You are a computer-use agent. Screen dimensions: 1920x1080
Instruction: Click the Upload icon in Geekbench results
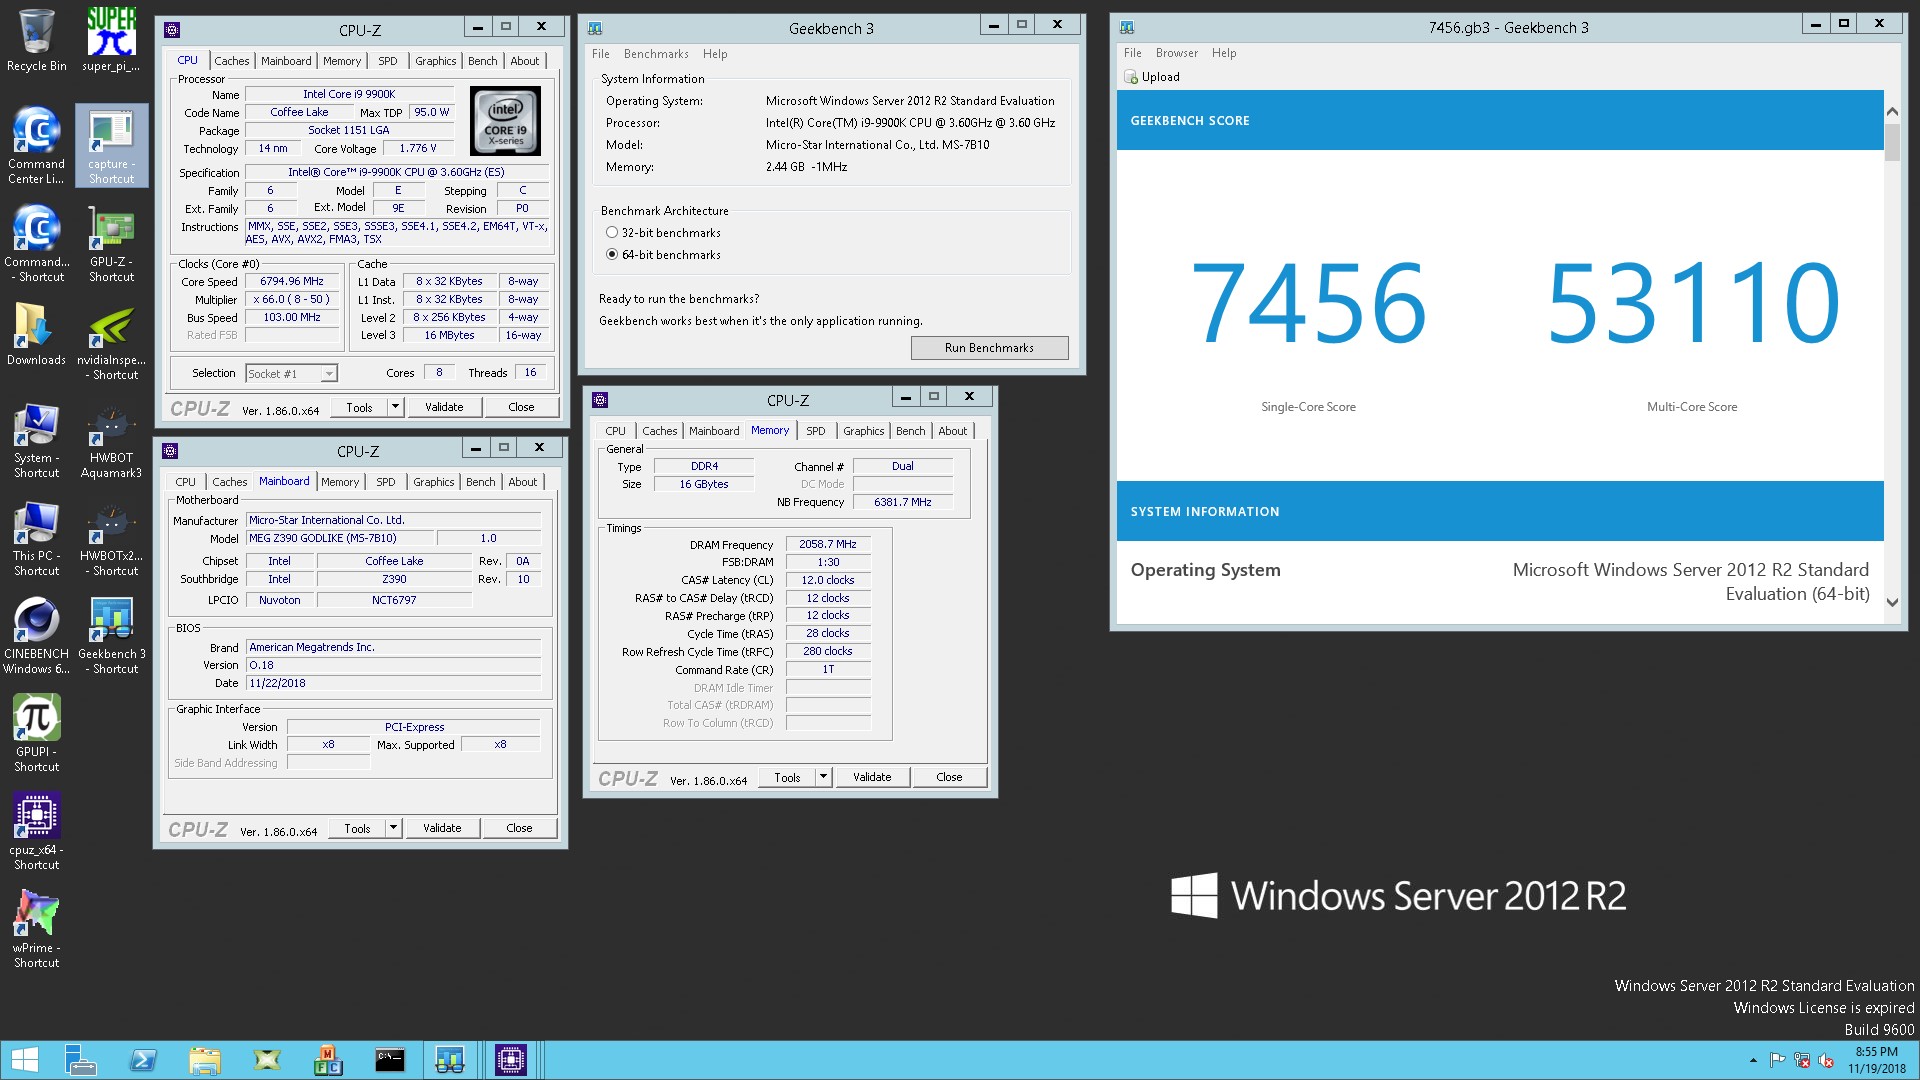click(1131, 77)
